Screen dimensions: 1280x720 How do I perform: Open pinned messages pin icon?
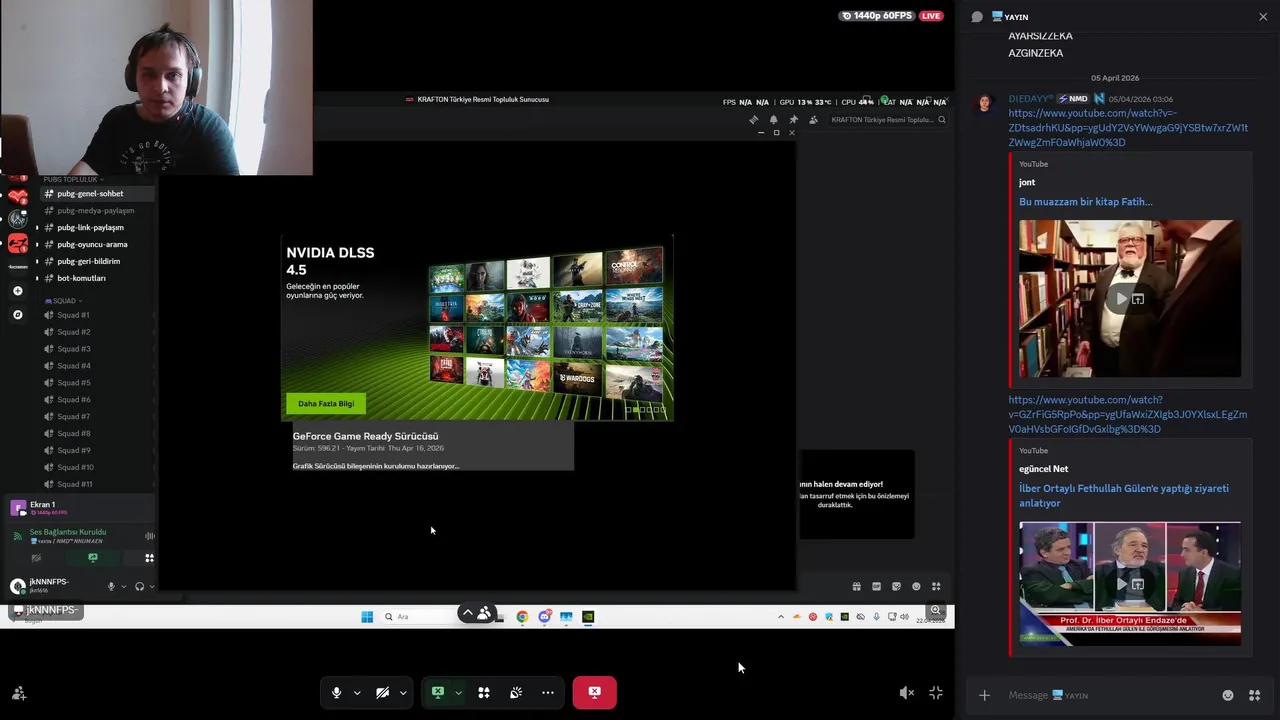pos(793,120)
